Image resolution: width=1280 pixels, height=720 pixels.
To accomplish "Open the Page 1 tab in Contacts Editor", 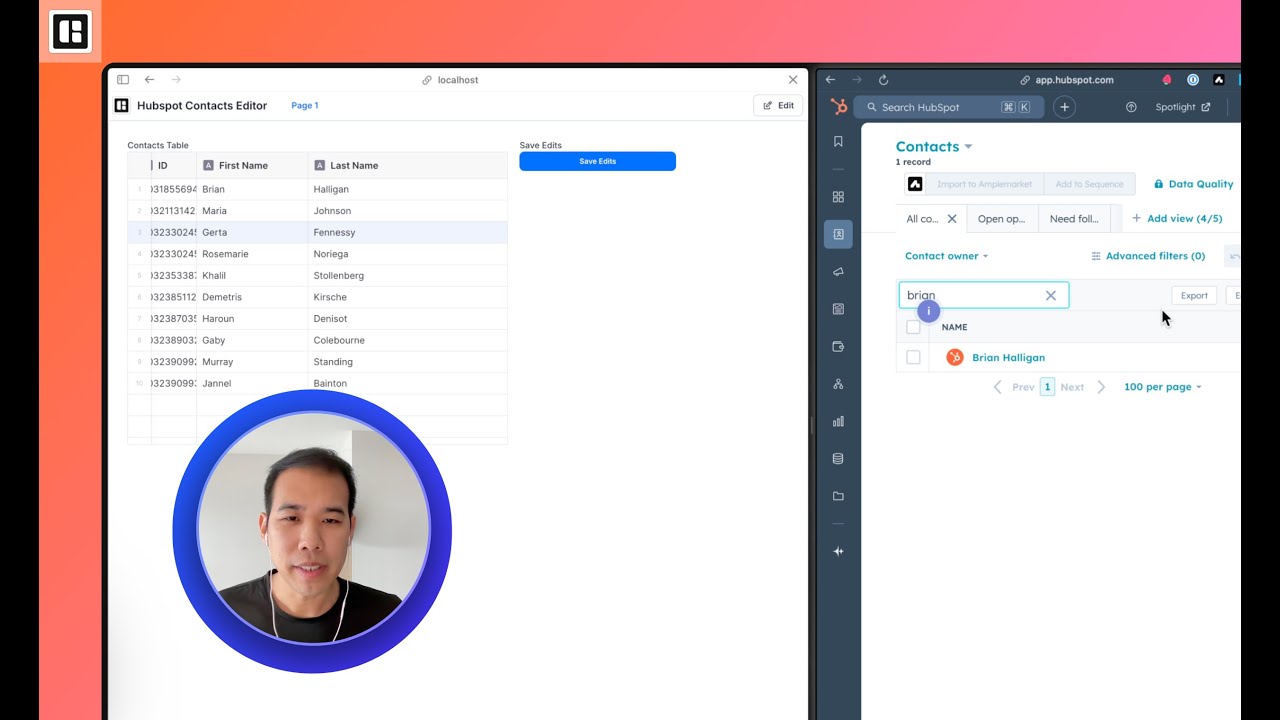I will 304,105.
